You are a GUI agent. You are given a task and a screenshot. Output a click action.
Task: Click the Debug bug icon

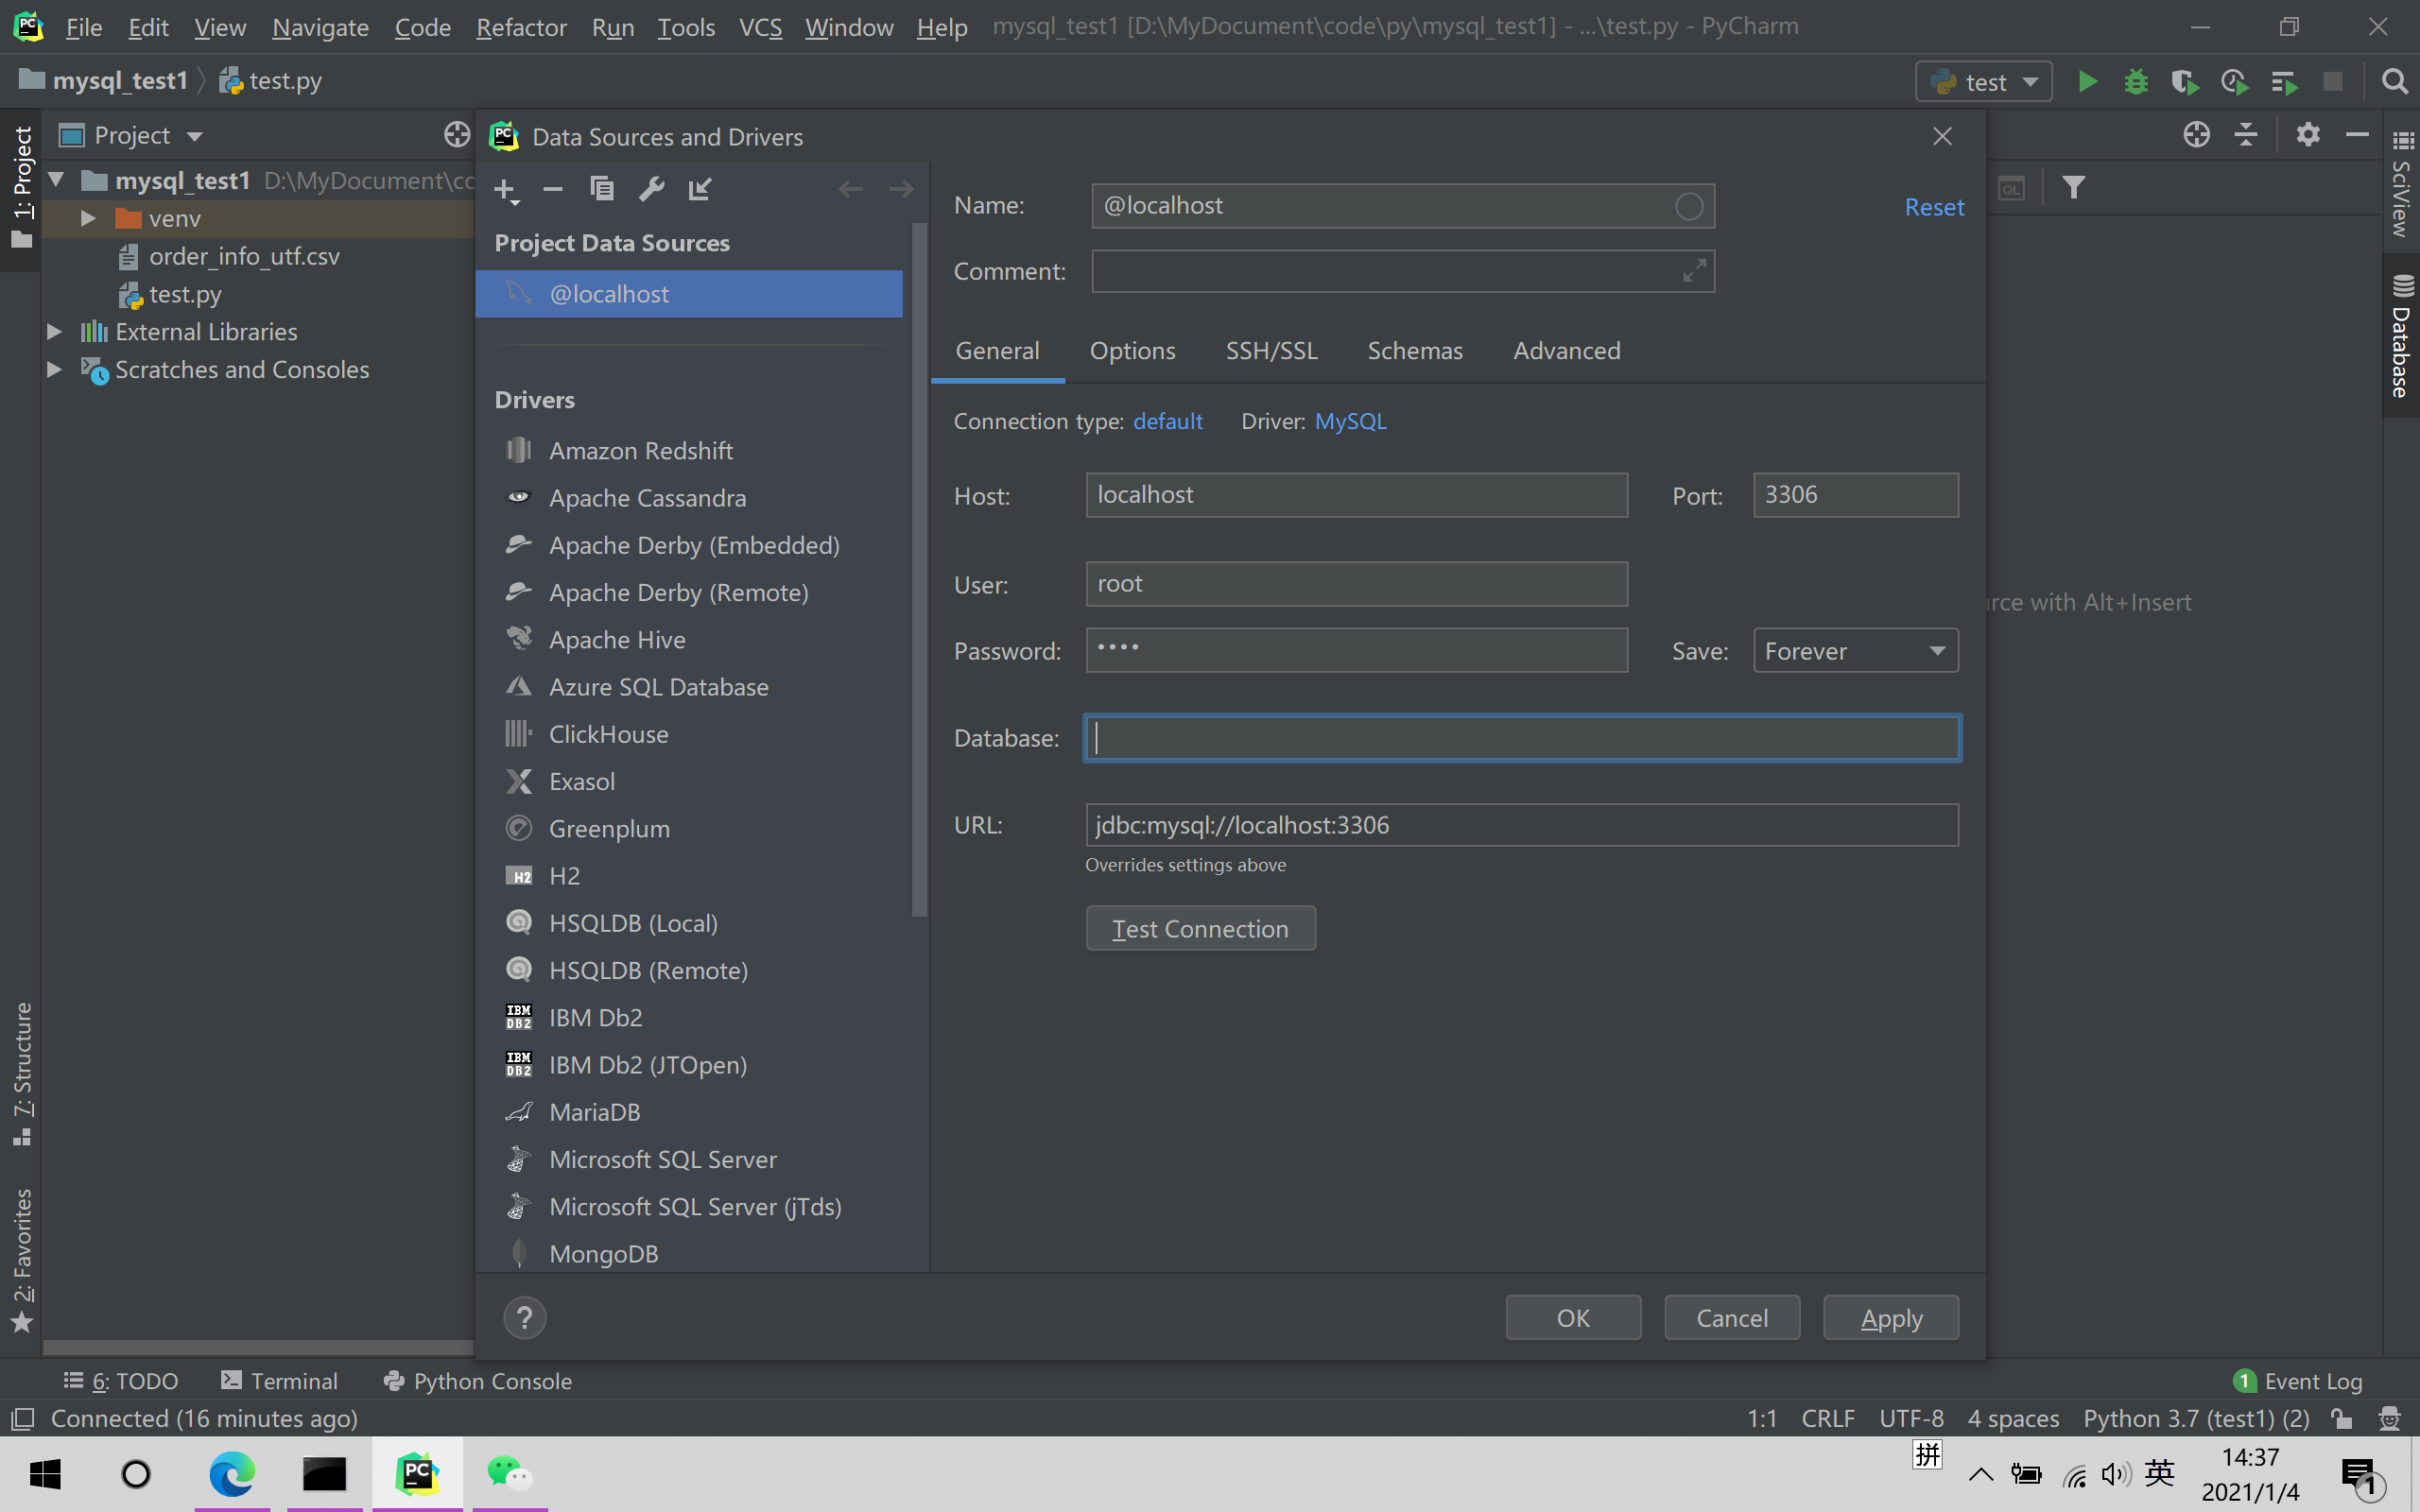coord(2136,82)
